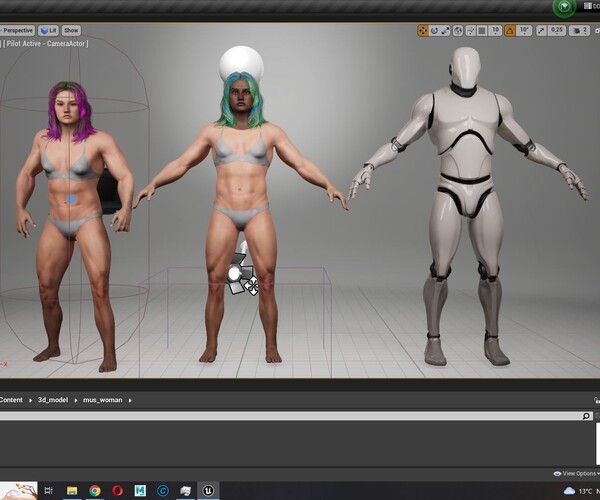Toggle world/local coordinate system globe icon
The image size is (600, 500).
click(458, 31)
